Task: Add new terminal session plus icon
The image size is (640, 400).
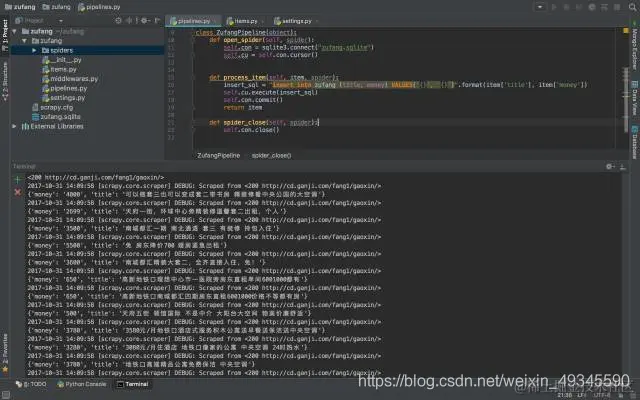Action: pos(18,179)
